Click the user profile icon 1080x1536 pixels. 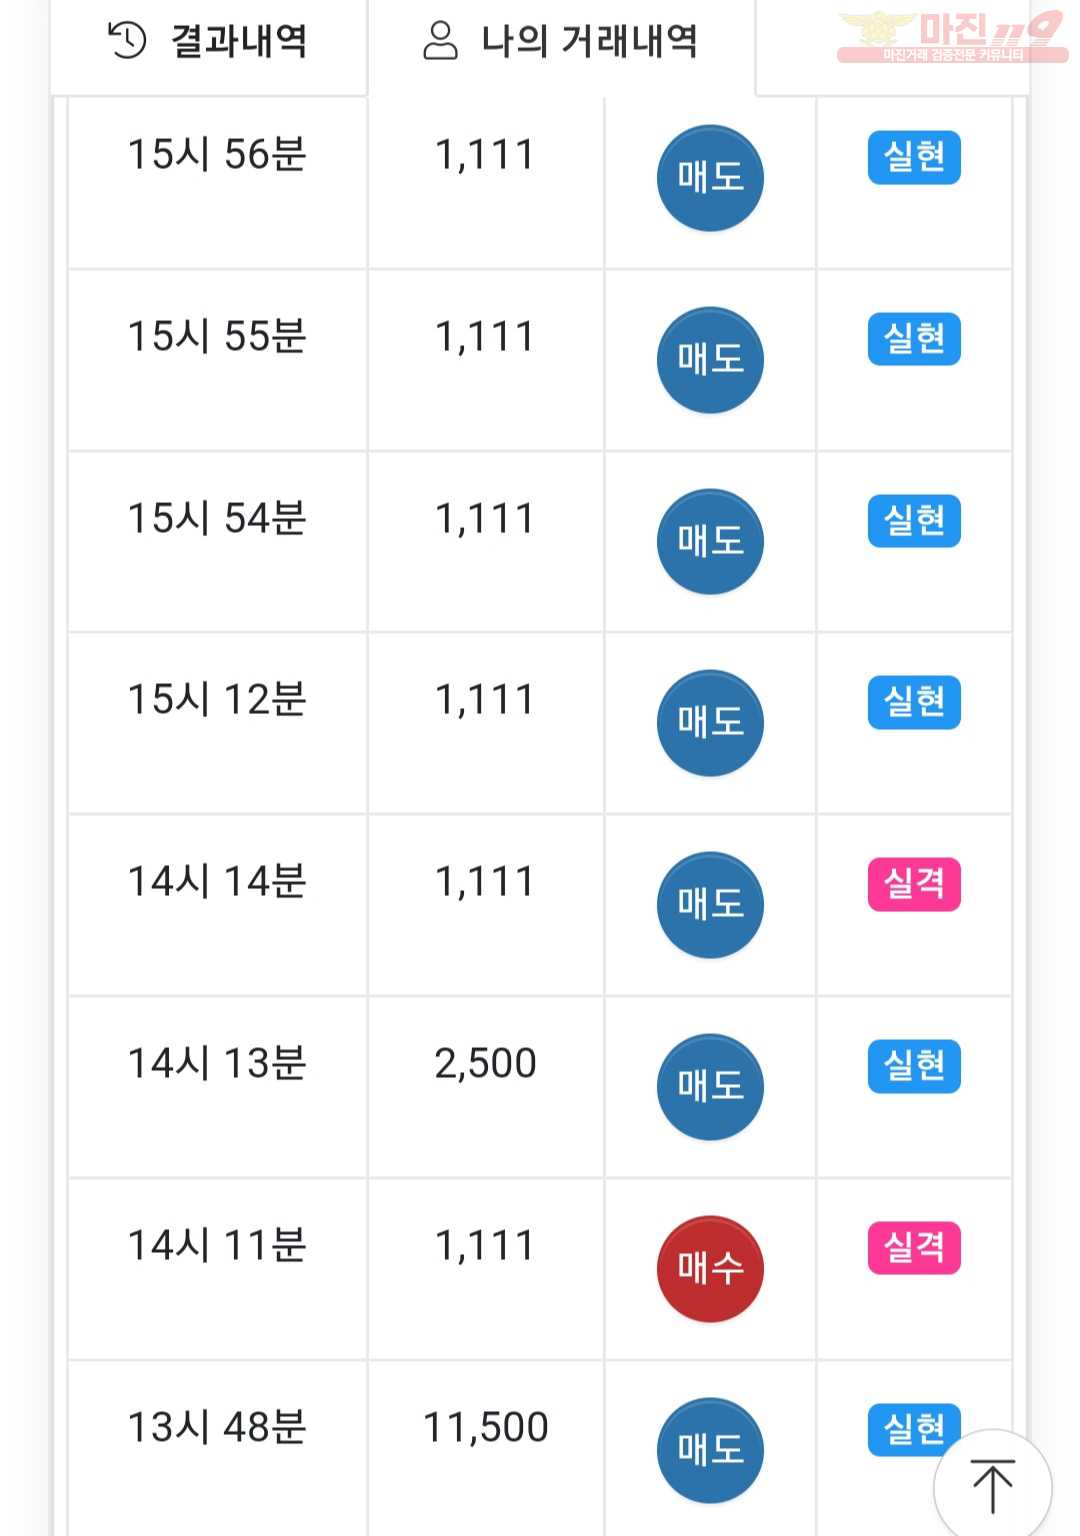point(440,40)
